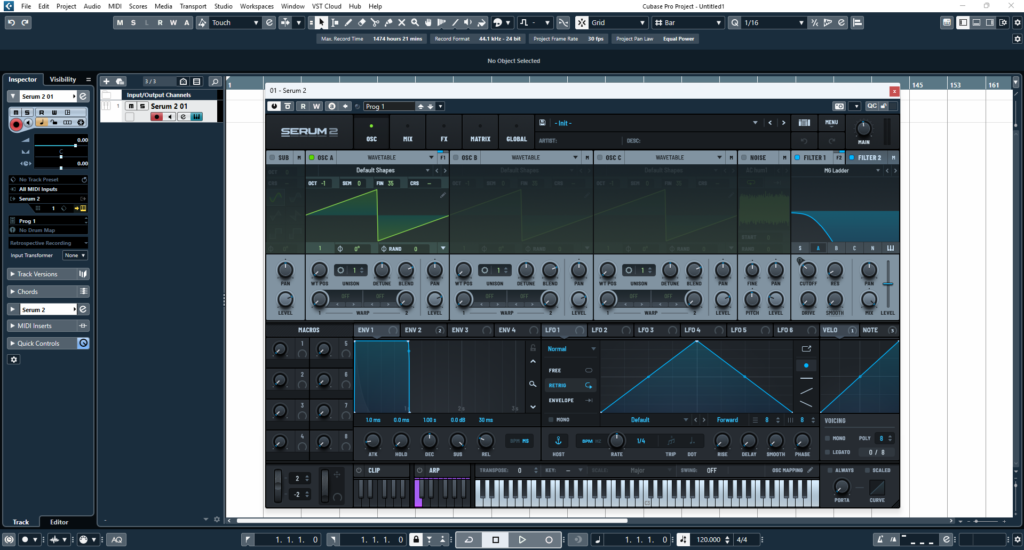The width and height of the screenshot is (1024, 550).
Task: Click the Stop transport button
Action: [496, 540]
